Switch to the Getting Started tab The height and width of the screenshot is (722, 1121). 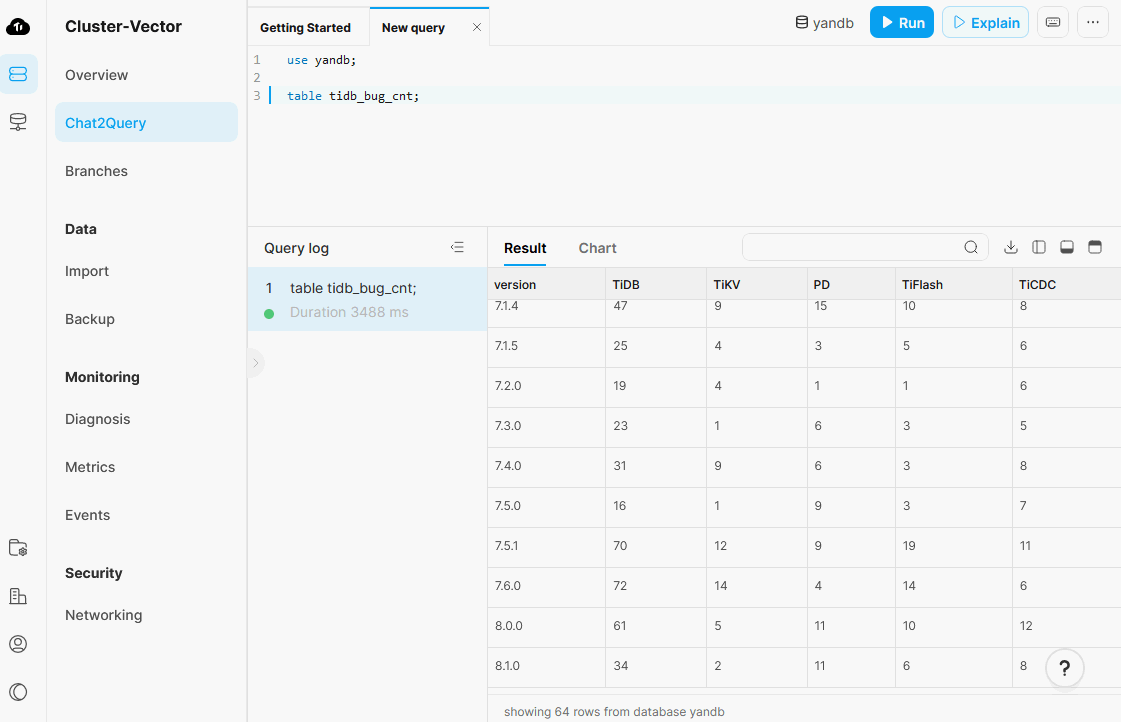click(x=305, y=28)
